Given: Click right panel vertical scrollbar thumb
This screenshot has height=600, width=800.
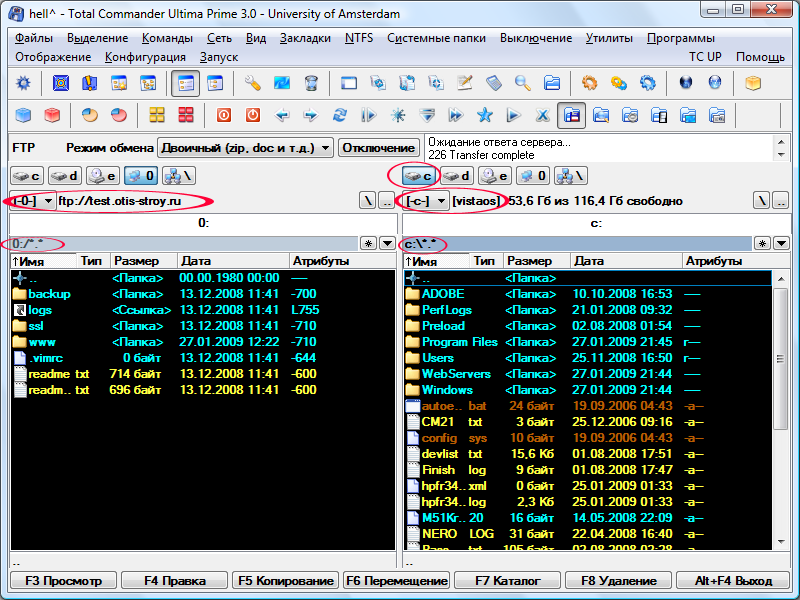Looking at the screenshot, I should click(x=781, y=359).
